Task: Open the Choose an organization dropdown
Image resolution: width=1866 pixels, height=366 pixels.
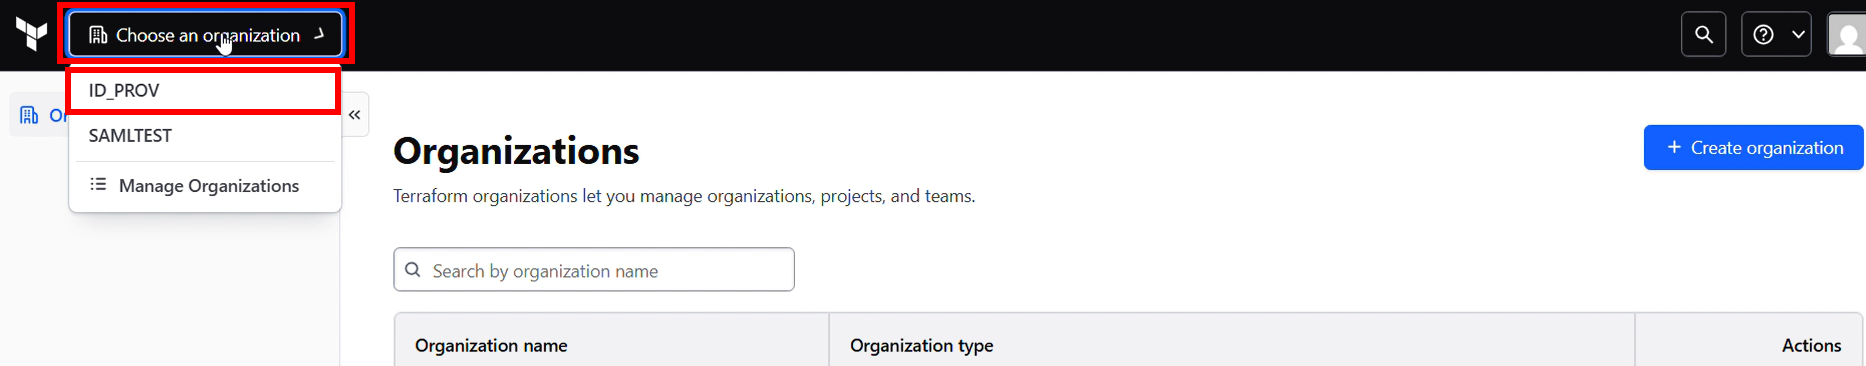Action: [x=206, y=35]
